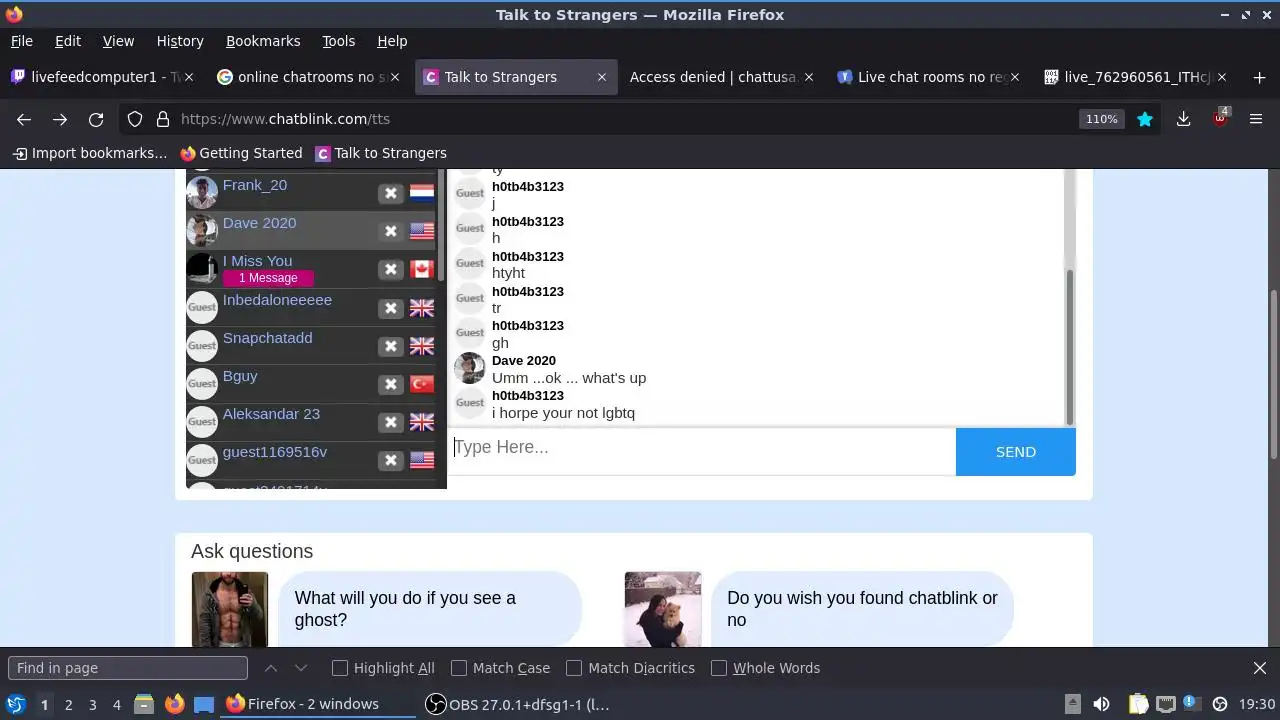Open the View menu

(x=118, y=41)
